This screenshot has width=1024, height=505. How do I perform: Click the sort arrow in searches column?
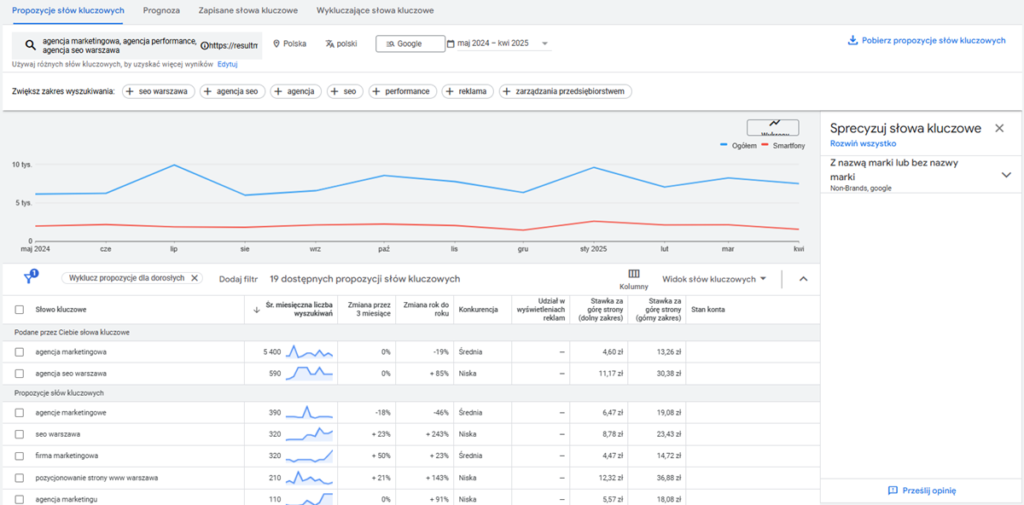tap(256, 310)
